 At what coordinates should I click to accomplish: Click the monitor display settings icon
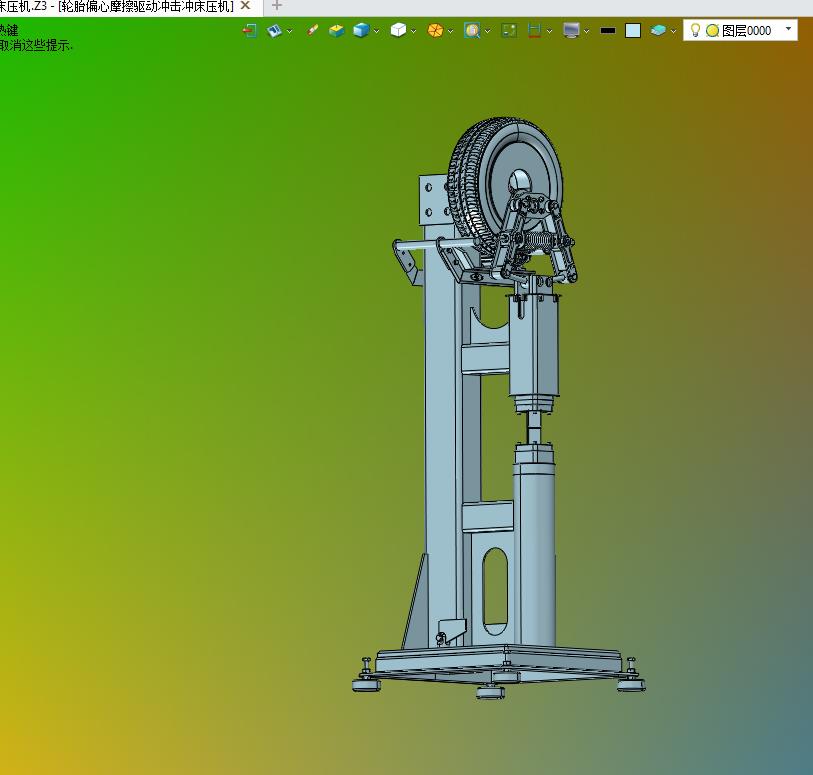tap(571, 31)
